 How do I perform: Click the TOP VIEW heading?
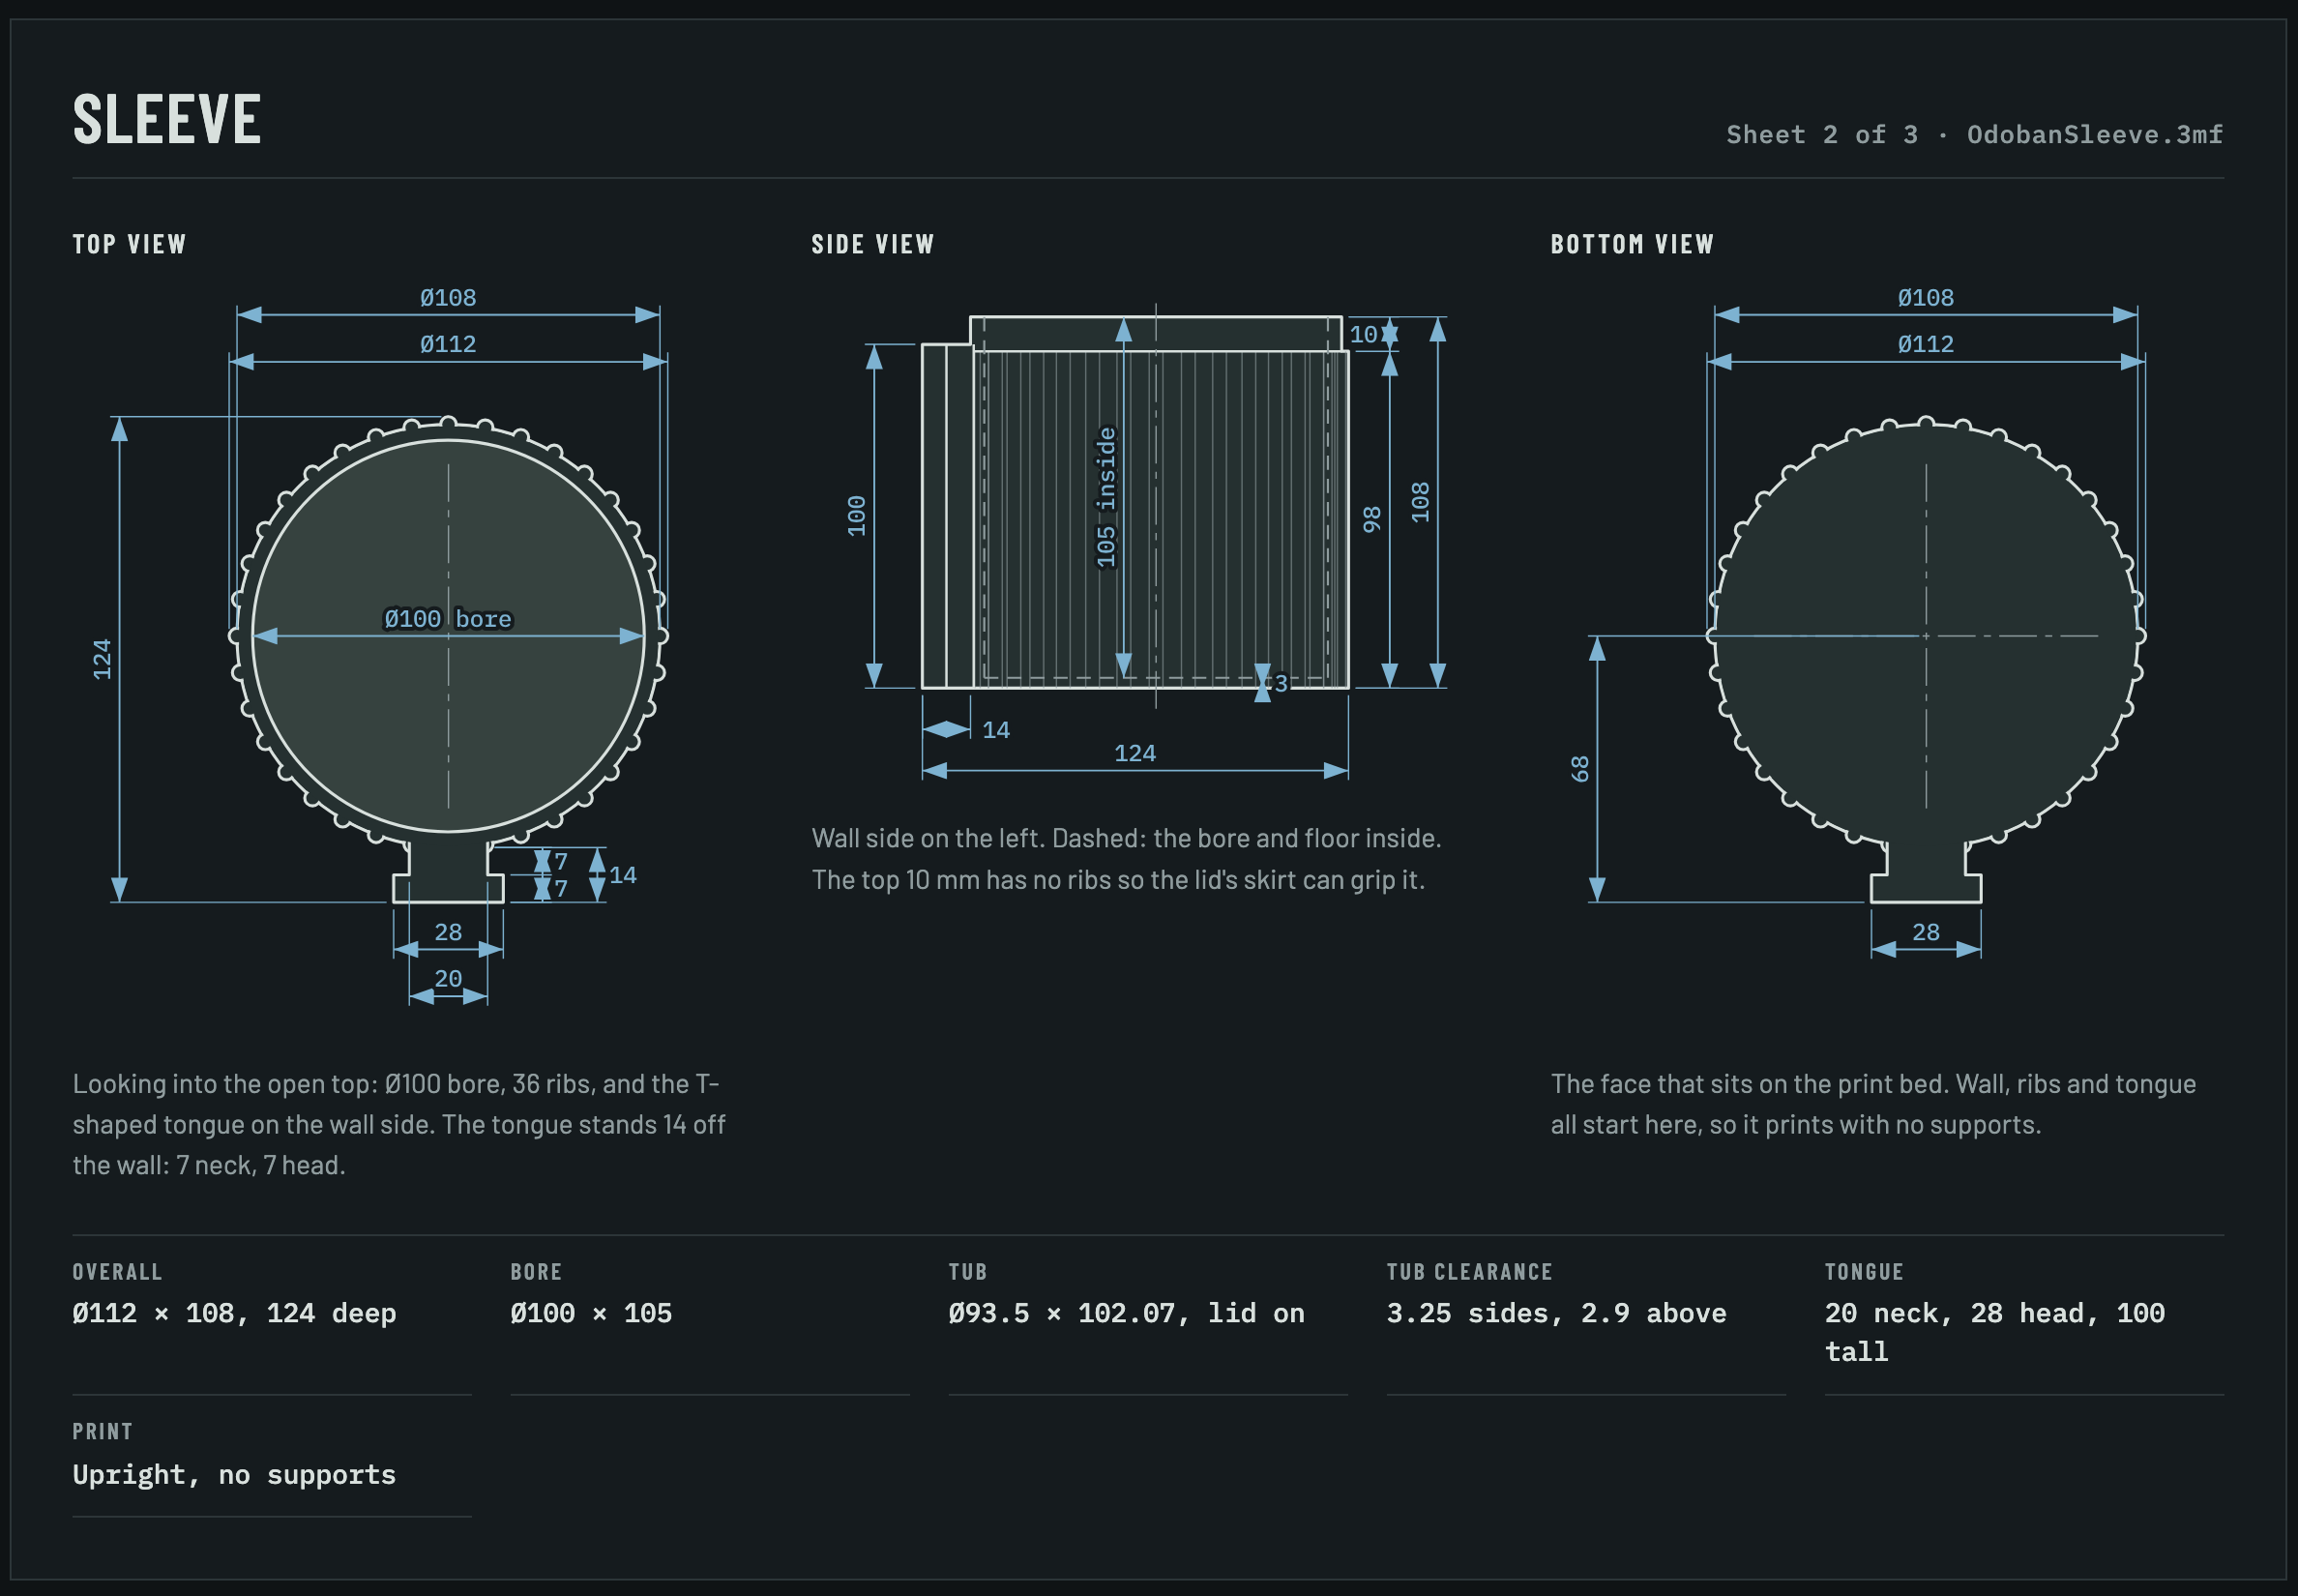pos(129,244)
